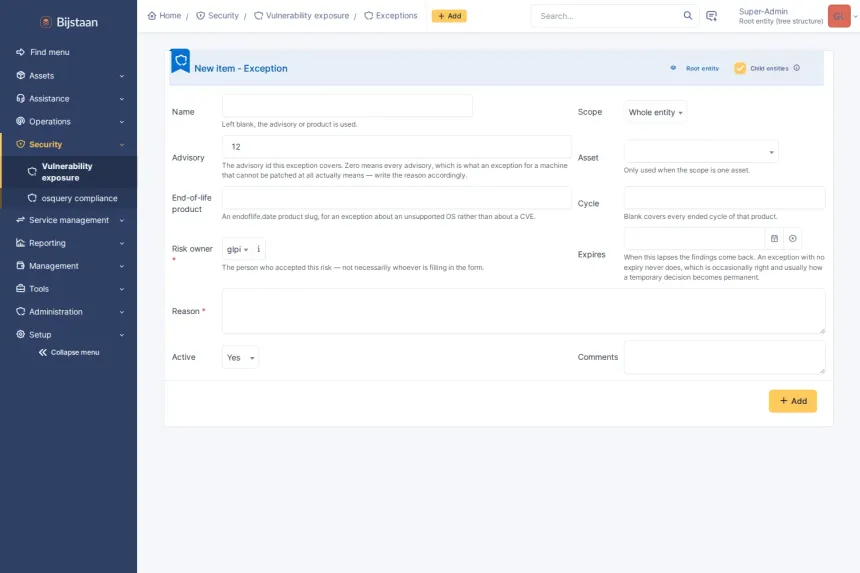
Task: Open osquery compliance submenu item
Action: point(69,198)
